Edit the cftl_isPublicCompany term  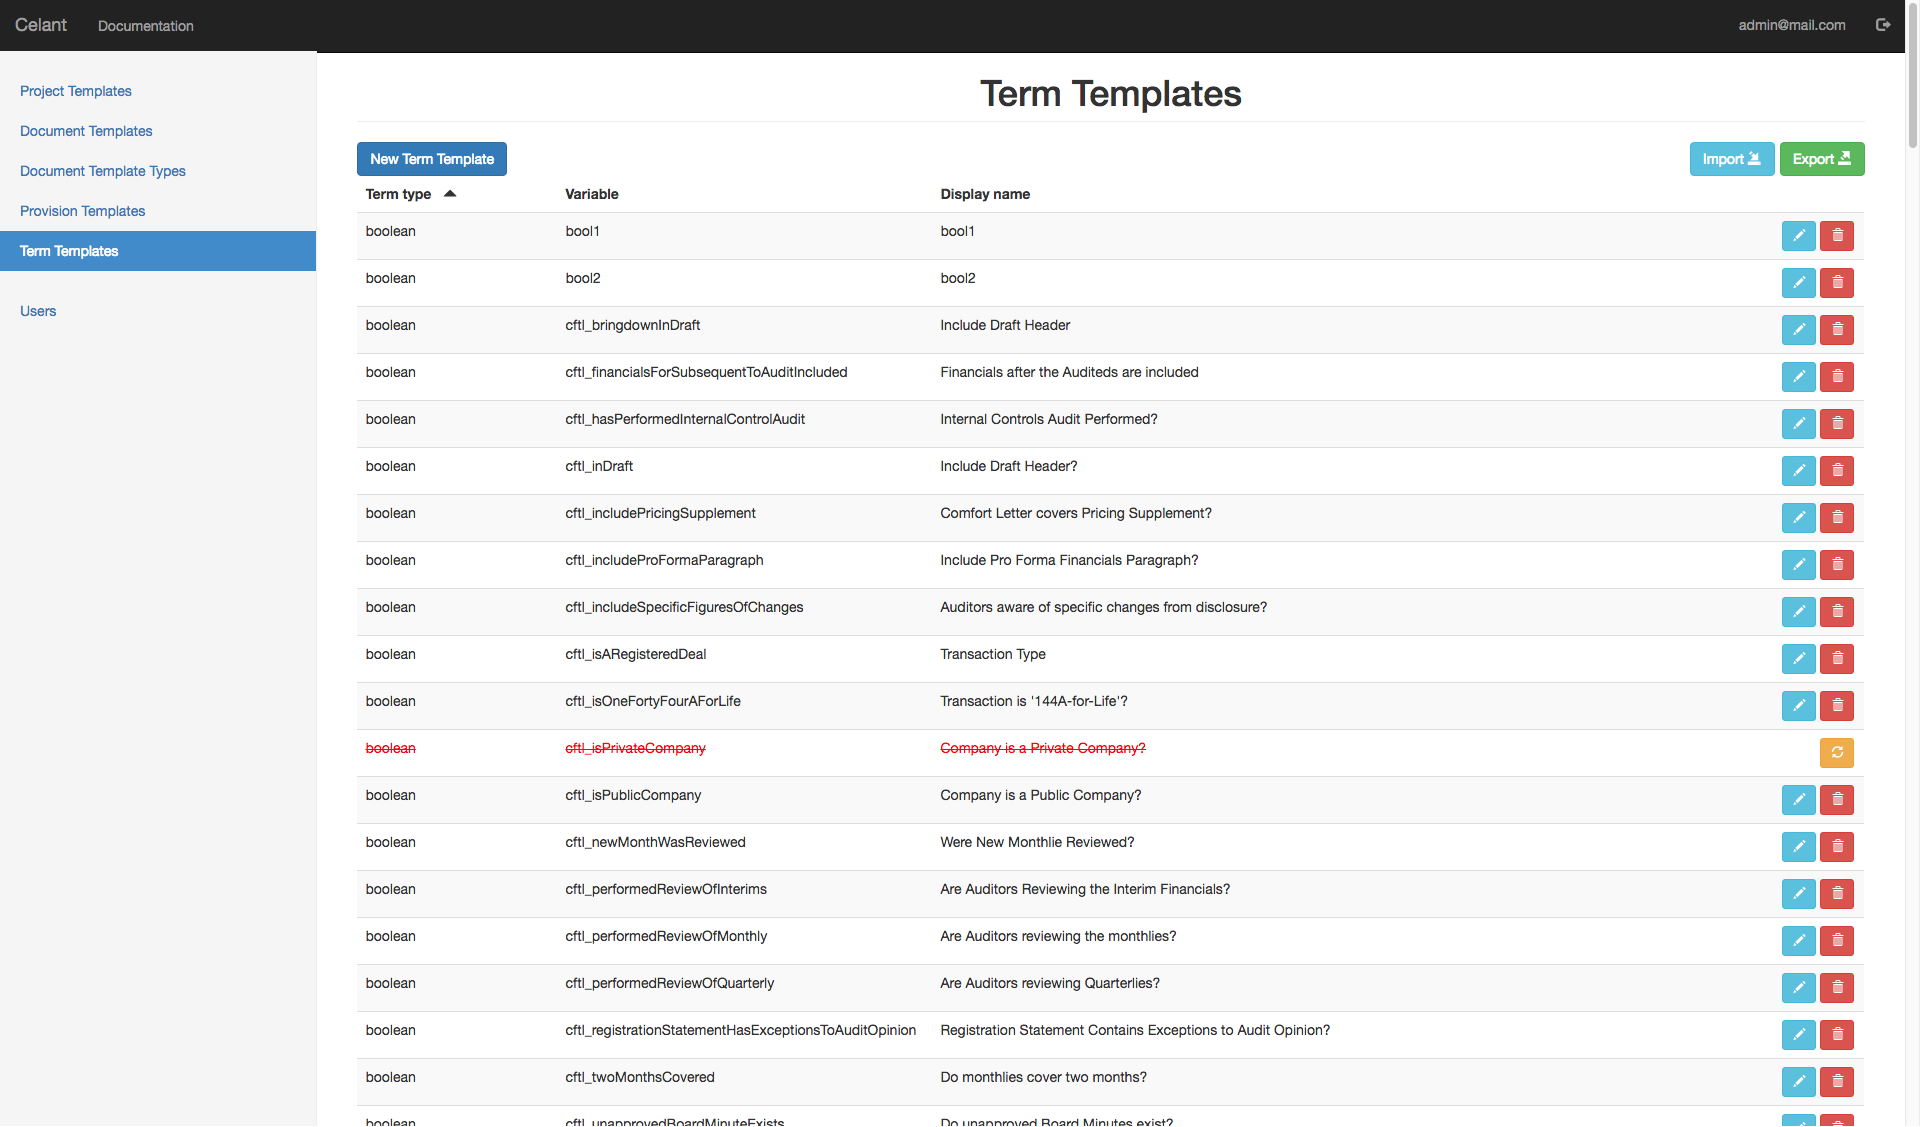tap(1798, 800)
